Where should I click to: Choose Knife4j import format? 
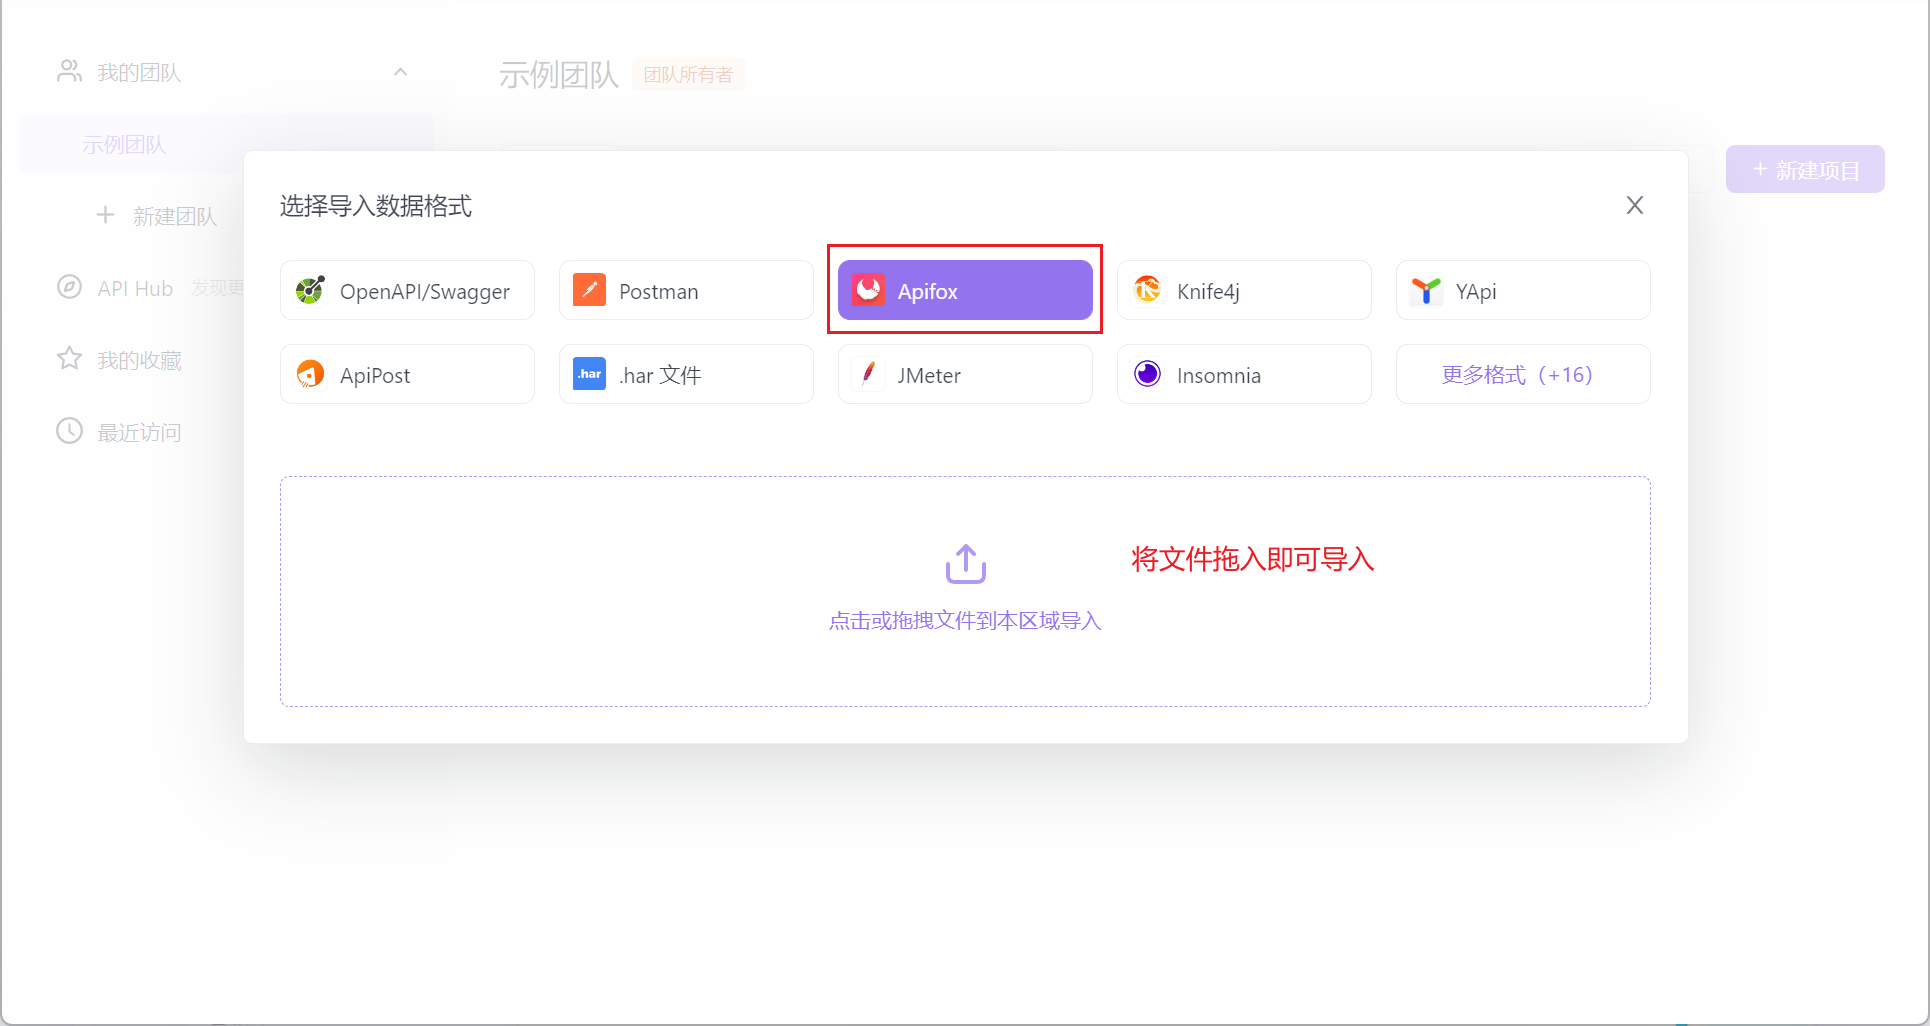[1244, 291]
